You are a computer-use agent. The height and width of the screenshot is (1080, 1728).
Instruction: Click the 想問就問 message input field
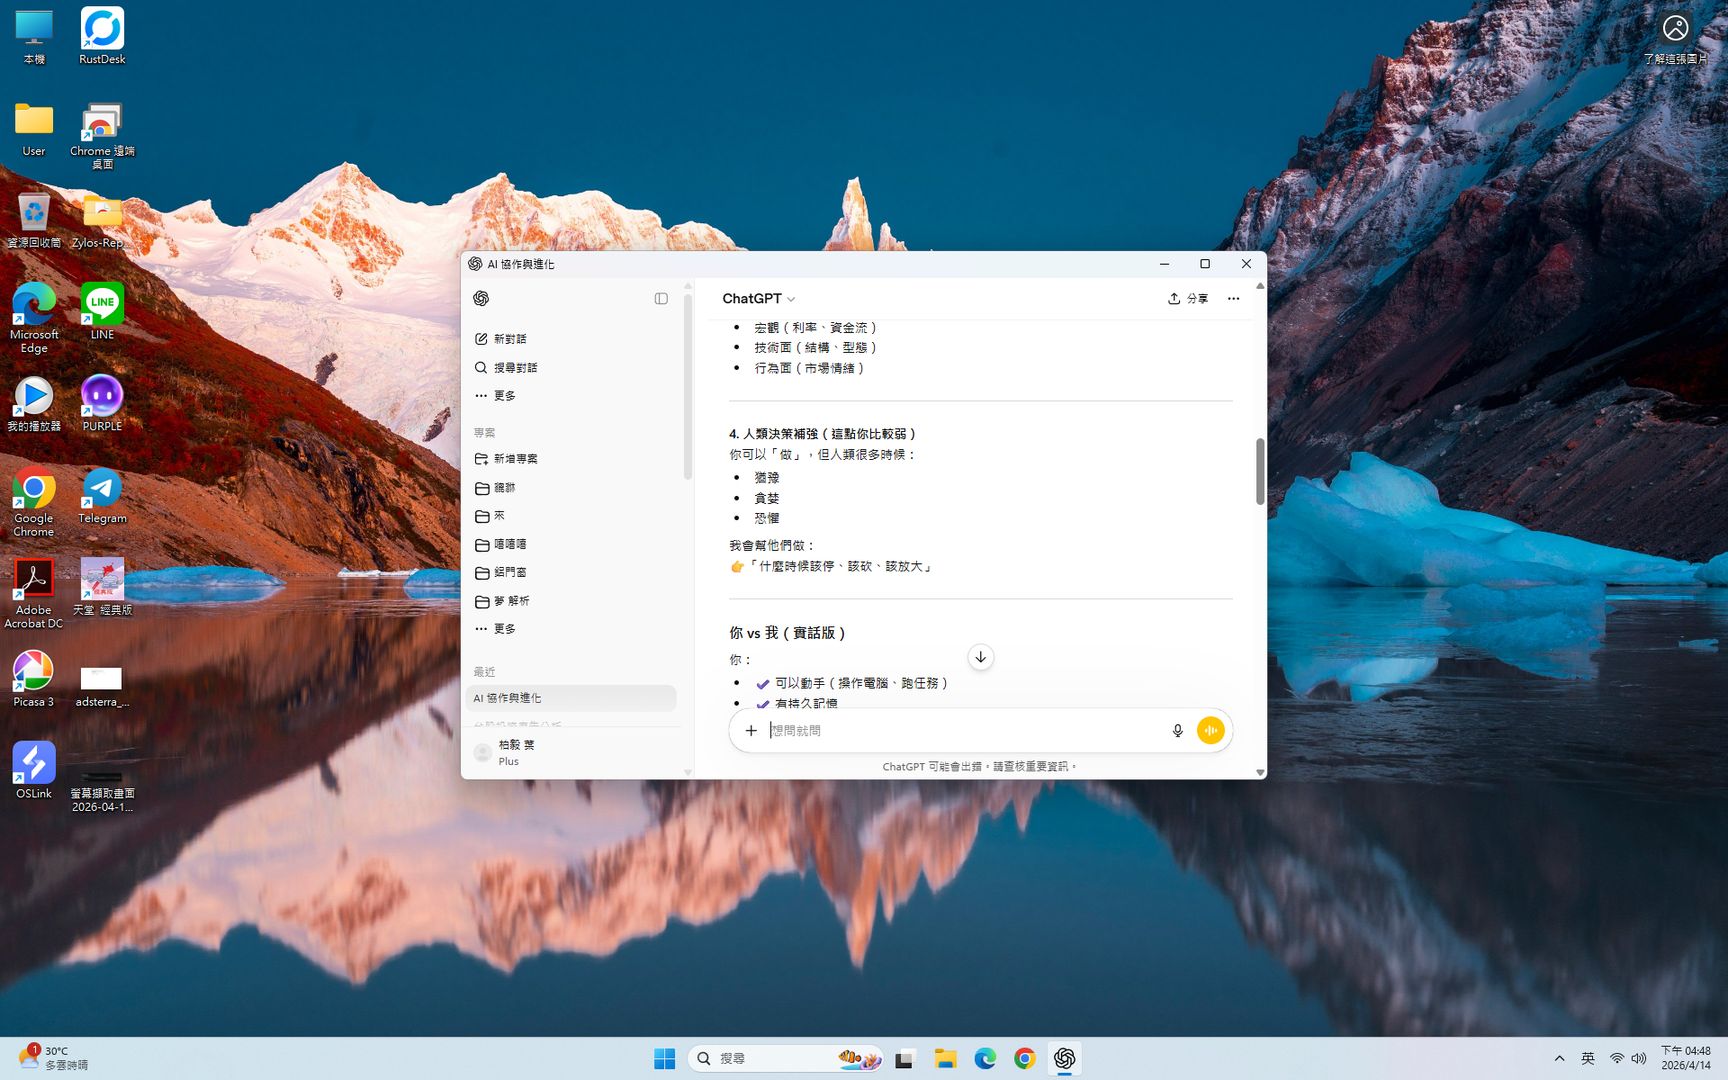[x=960, y=731]
